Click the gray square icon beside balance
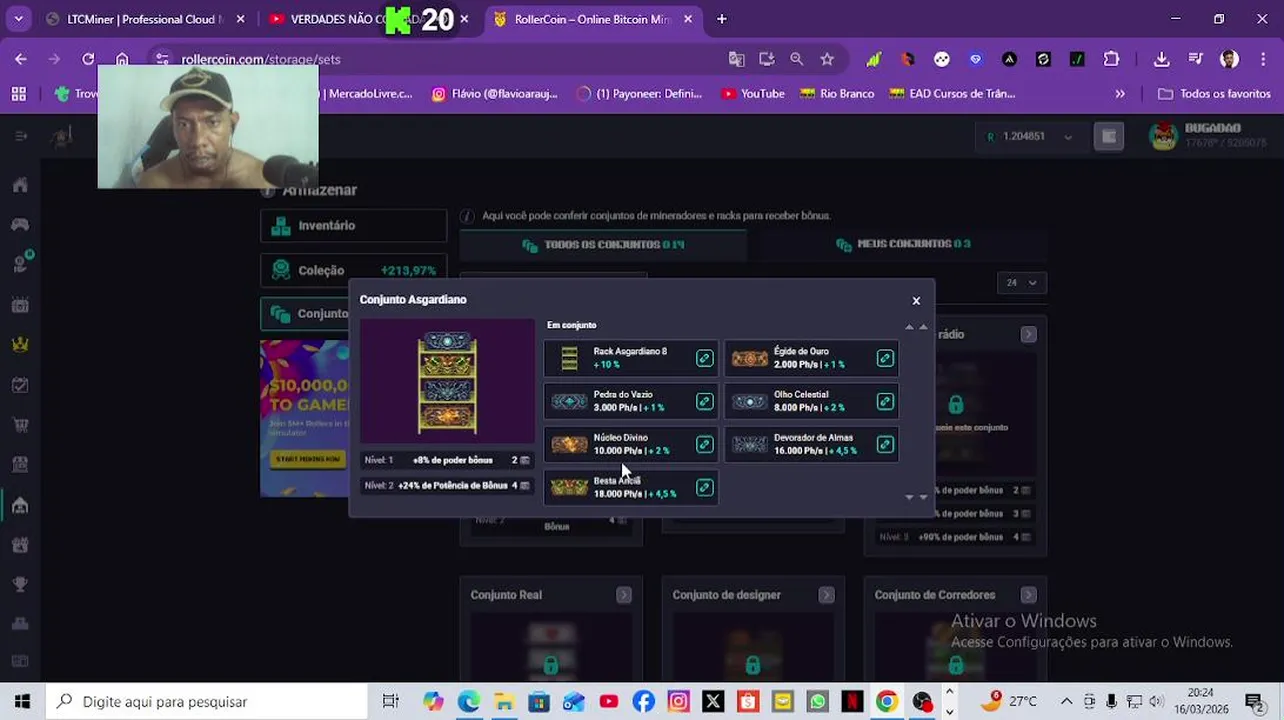 pyautogui.click(x=1109, y=136)
